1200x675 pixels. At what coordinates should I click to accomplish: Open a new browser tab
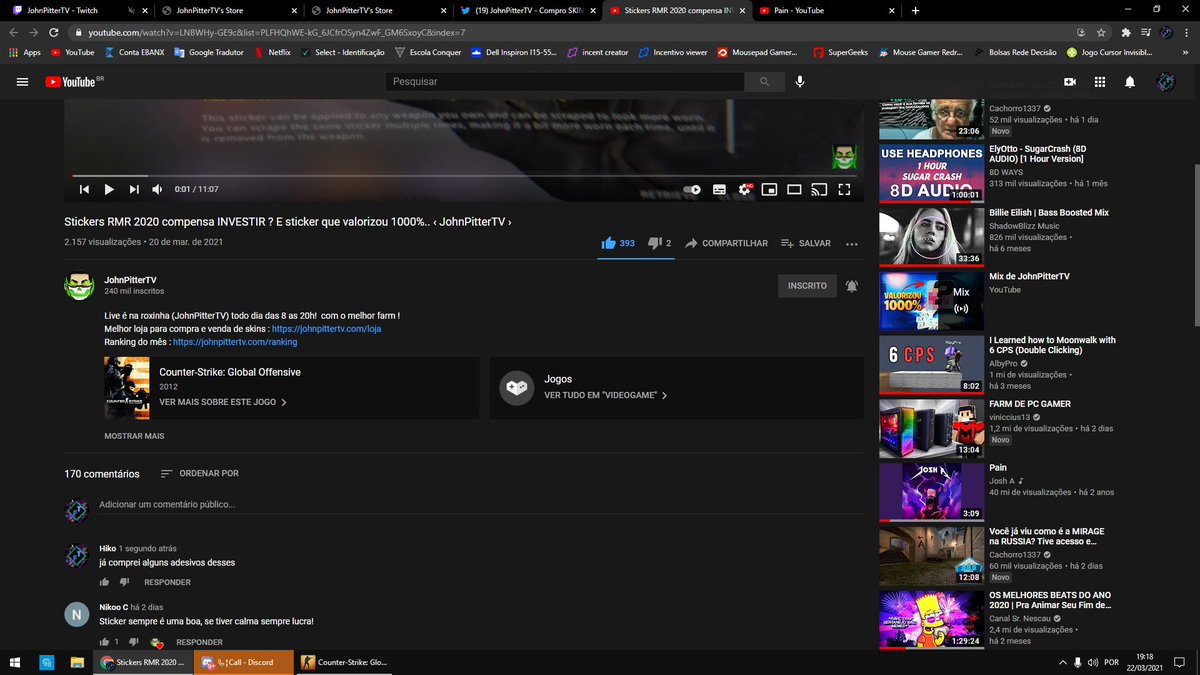(915, 10)
